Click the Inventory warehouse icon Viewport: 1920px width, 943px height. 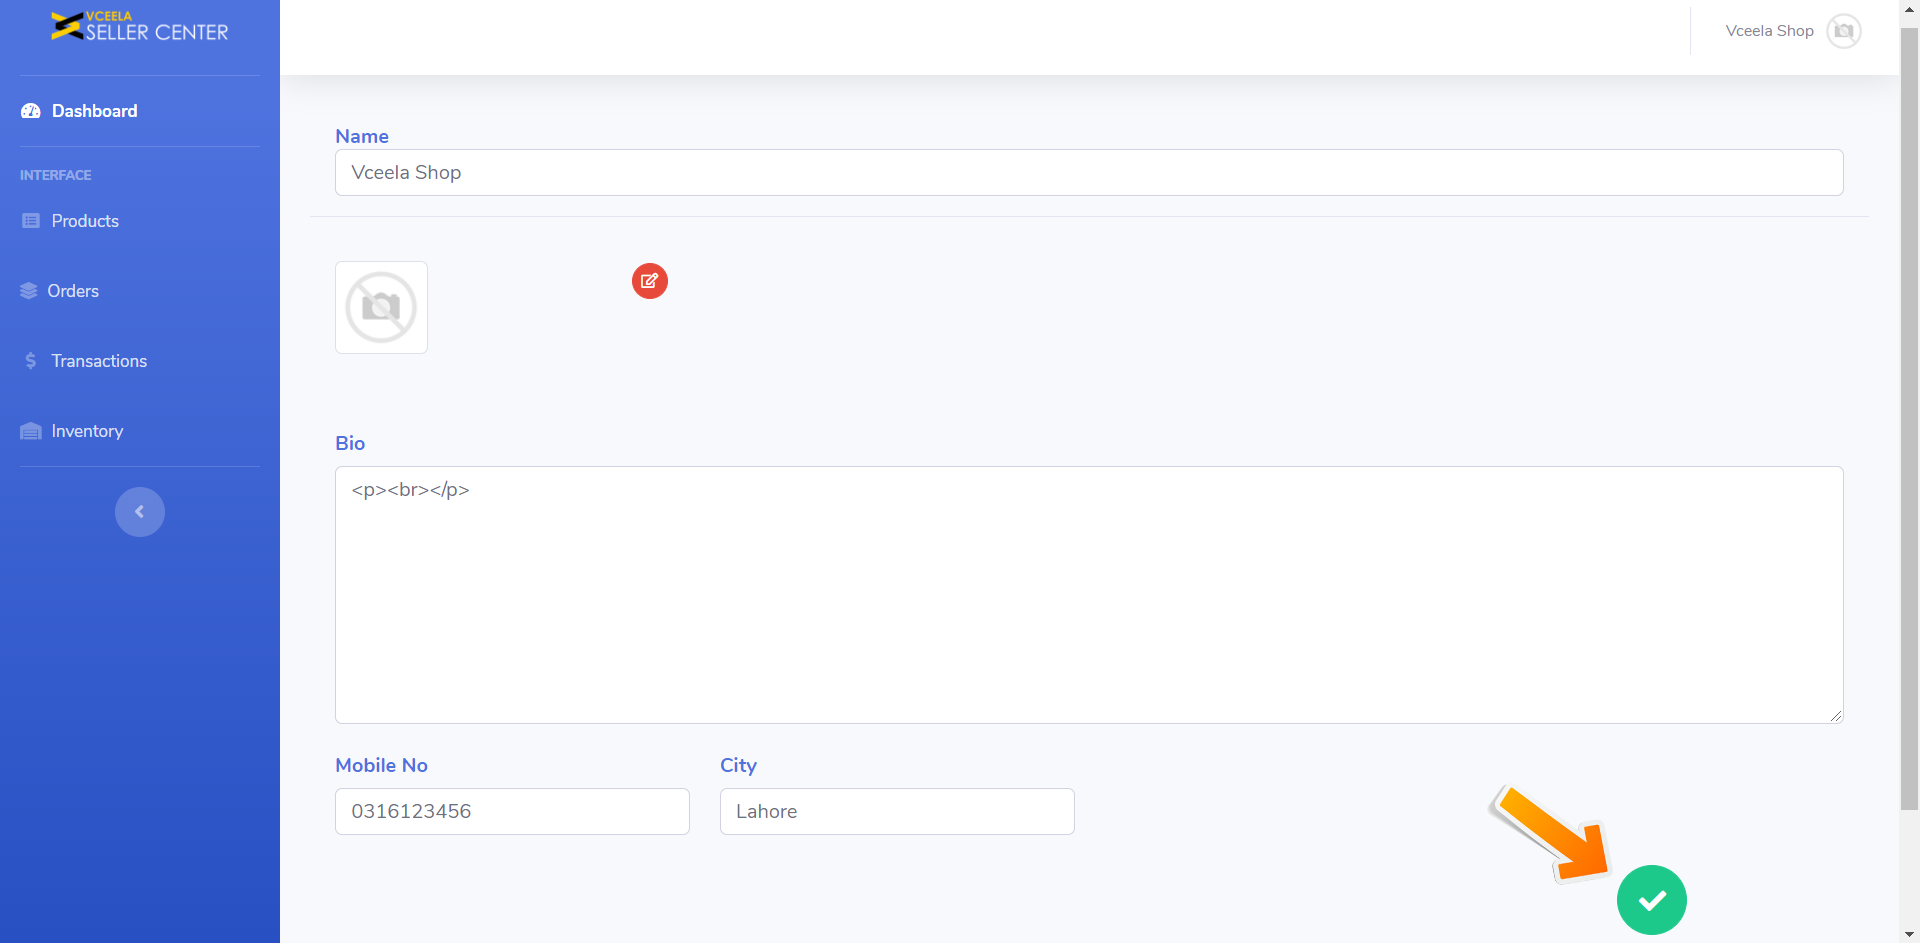point(31,431)
